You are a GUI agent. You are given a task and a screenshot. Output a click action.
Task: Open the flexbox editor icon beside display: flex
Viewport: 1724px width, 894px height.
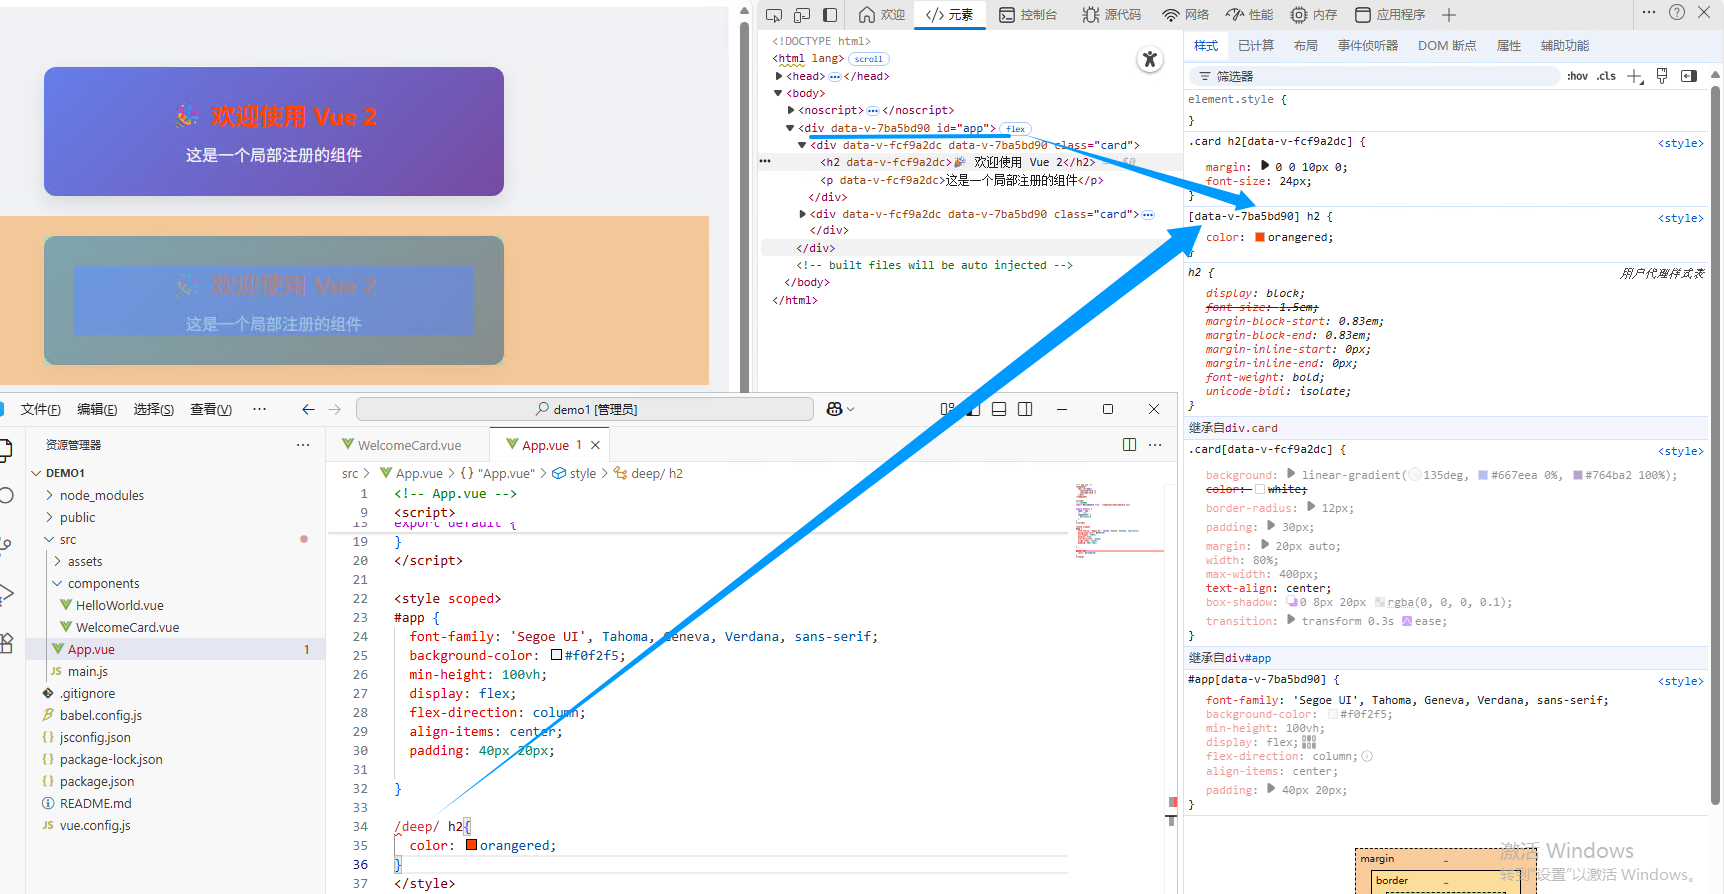pos(1309,742)
